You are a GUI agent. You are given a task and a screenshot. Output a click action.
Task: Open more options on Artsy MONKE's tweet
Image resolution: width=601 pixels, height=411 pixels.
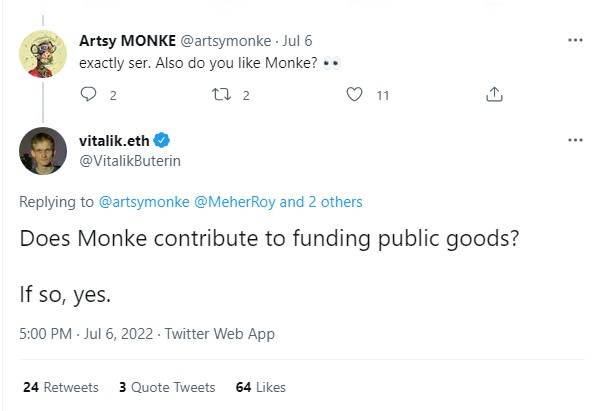point(575,41)
